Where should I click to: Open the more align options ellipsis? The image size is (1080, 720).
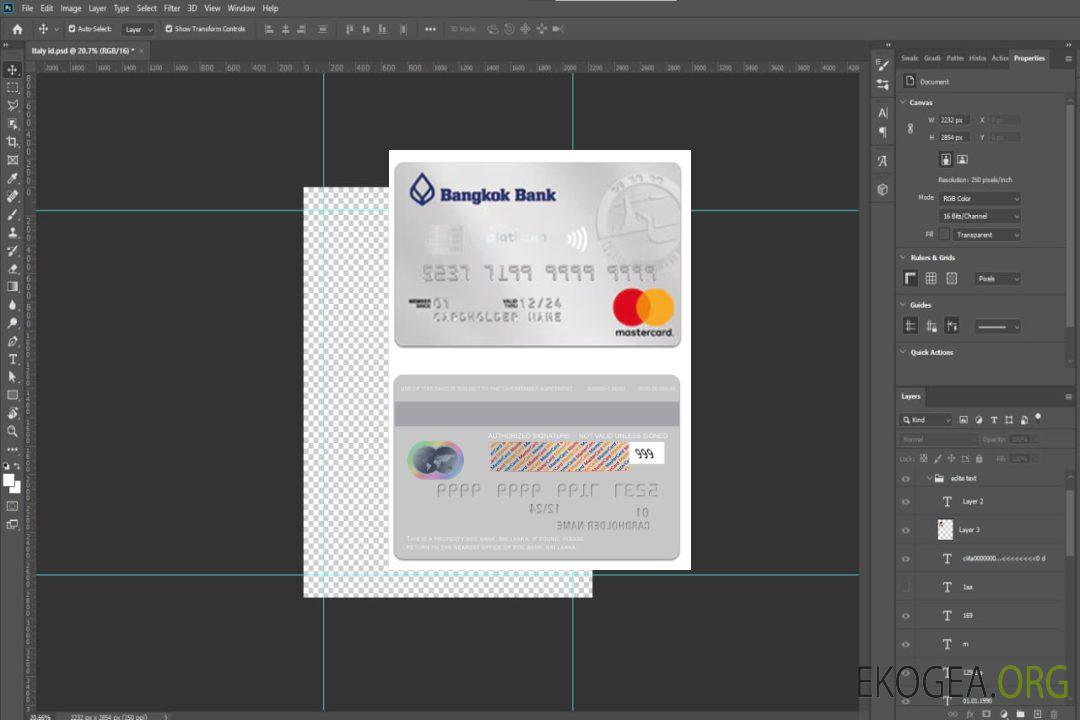(x=430, y=29)
